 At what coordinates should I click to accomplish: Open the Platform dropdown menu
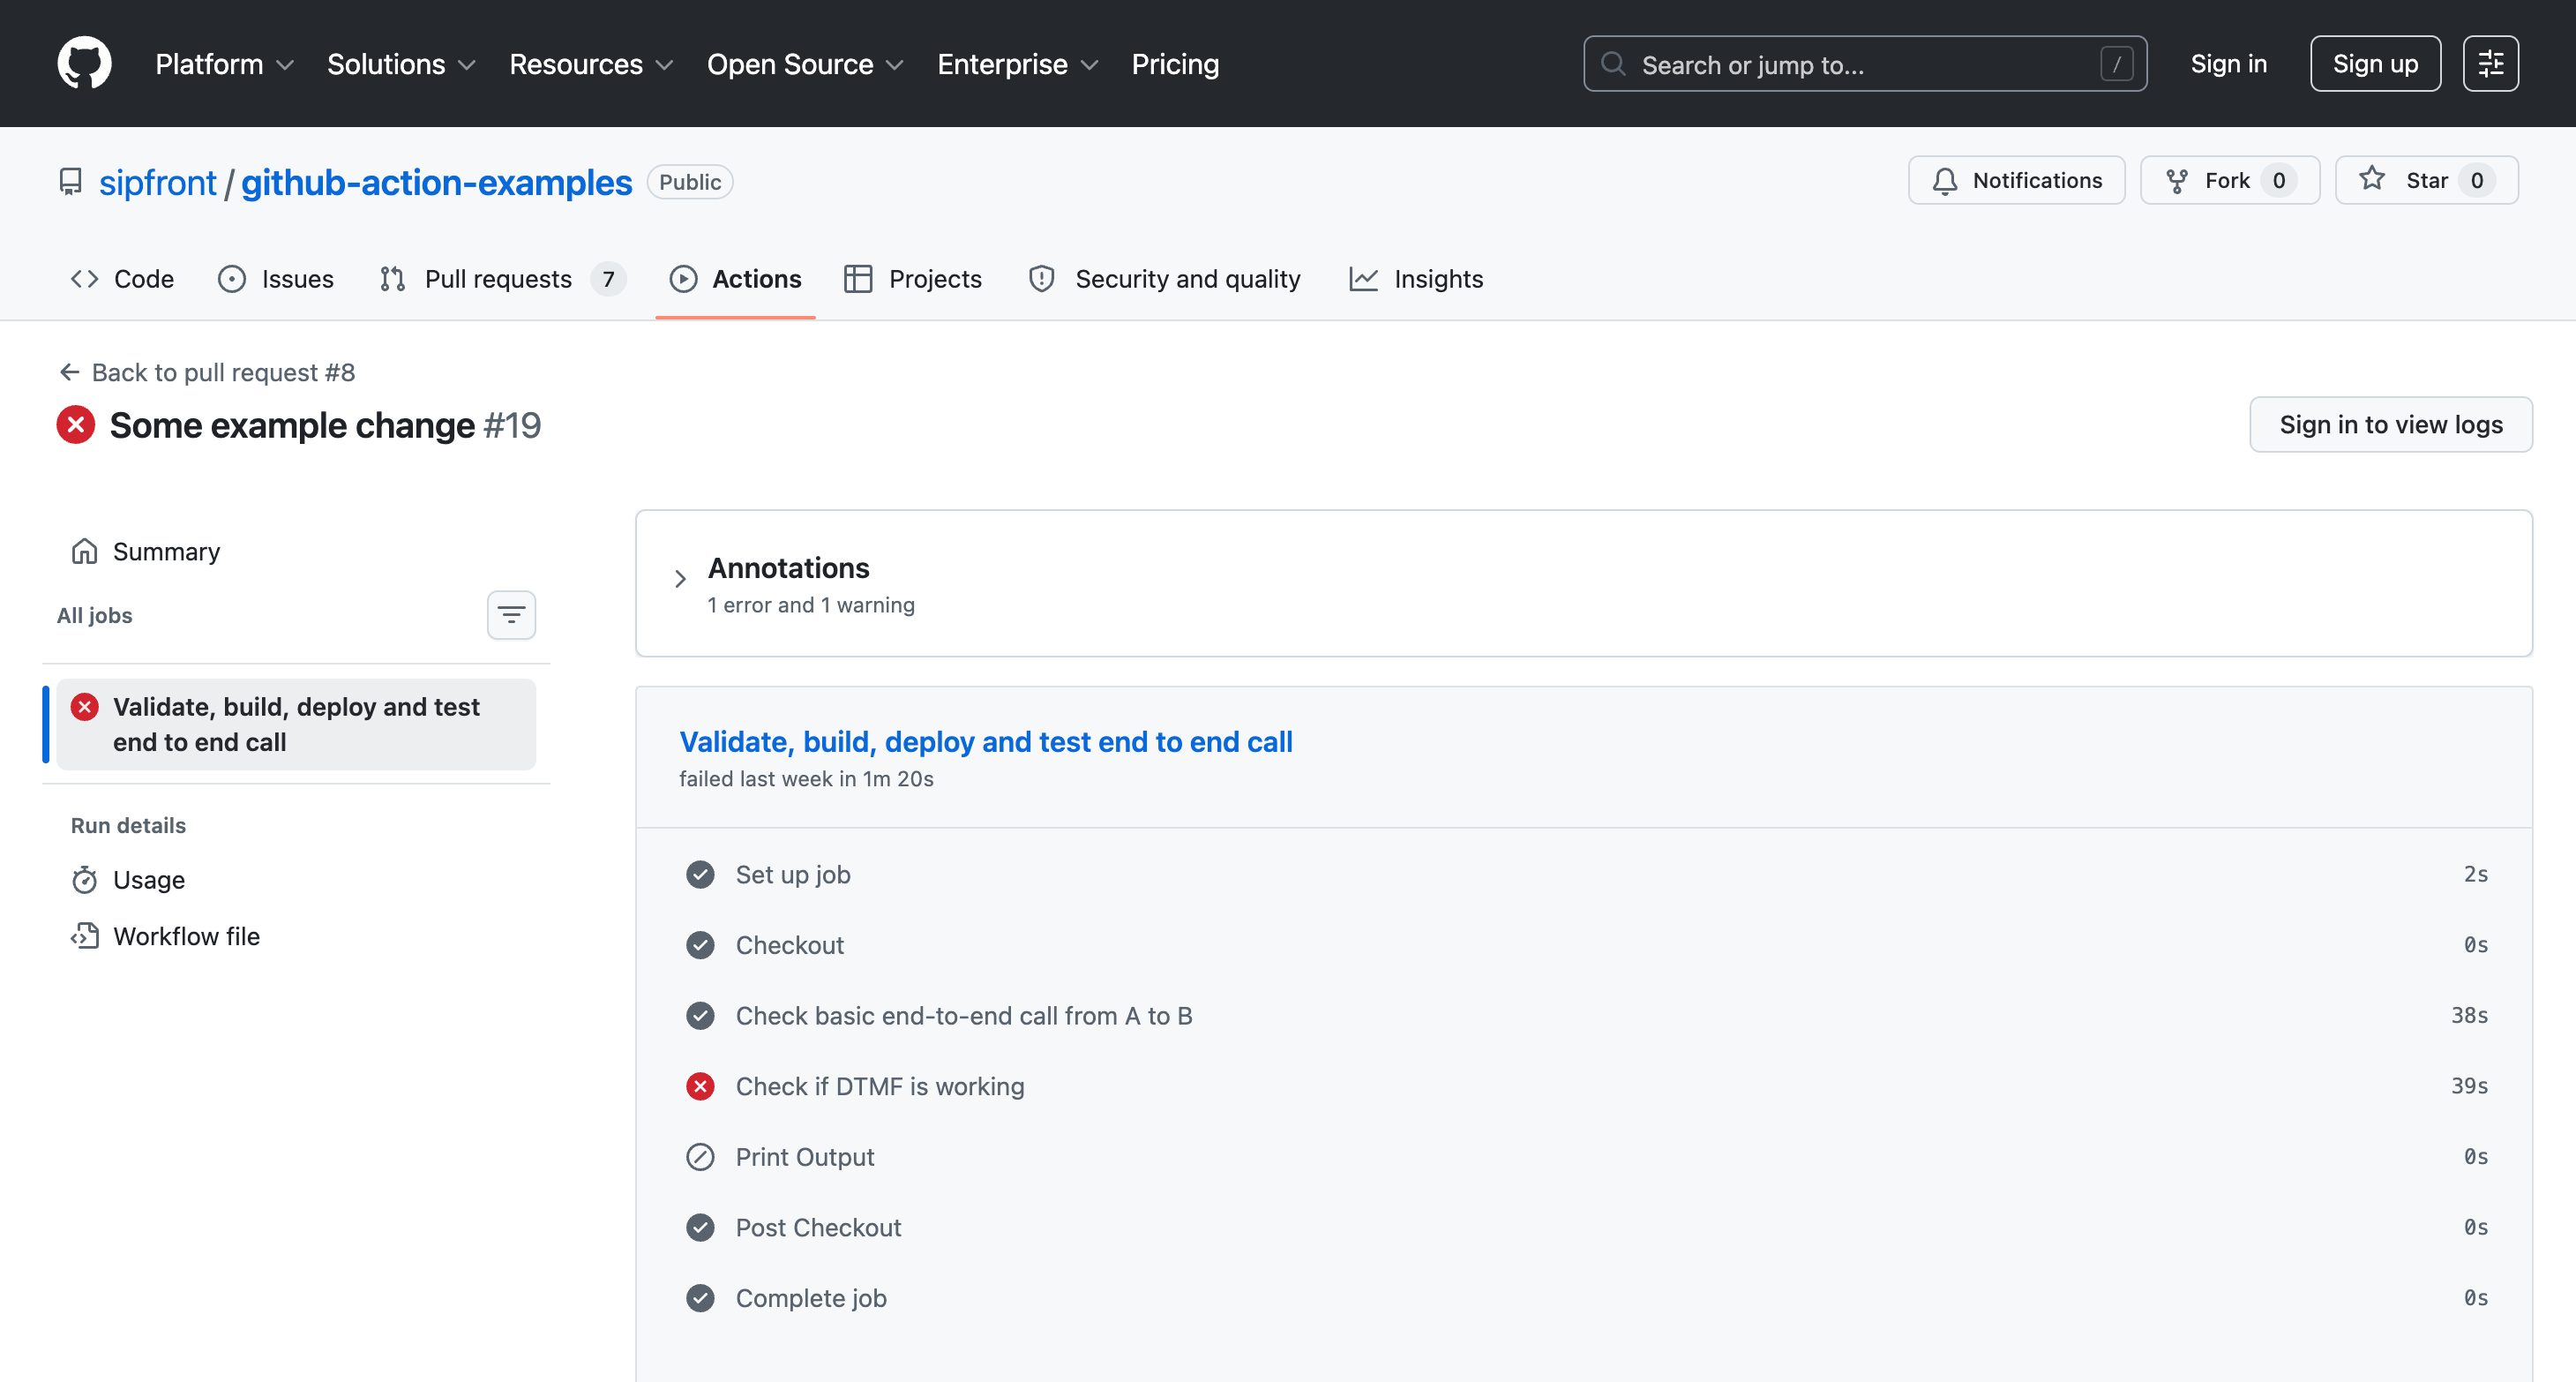[224, 64]
